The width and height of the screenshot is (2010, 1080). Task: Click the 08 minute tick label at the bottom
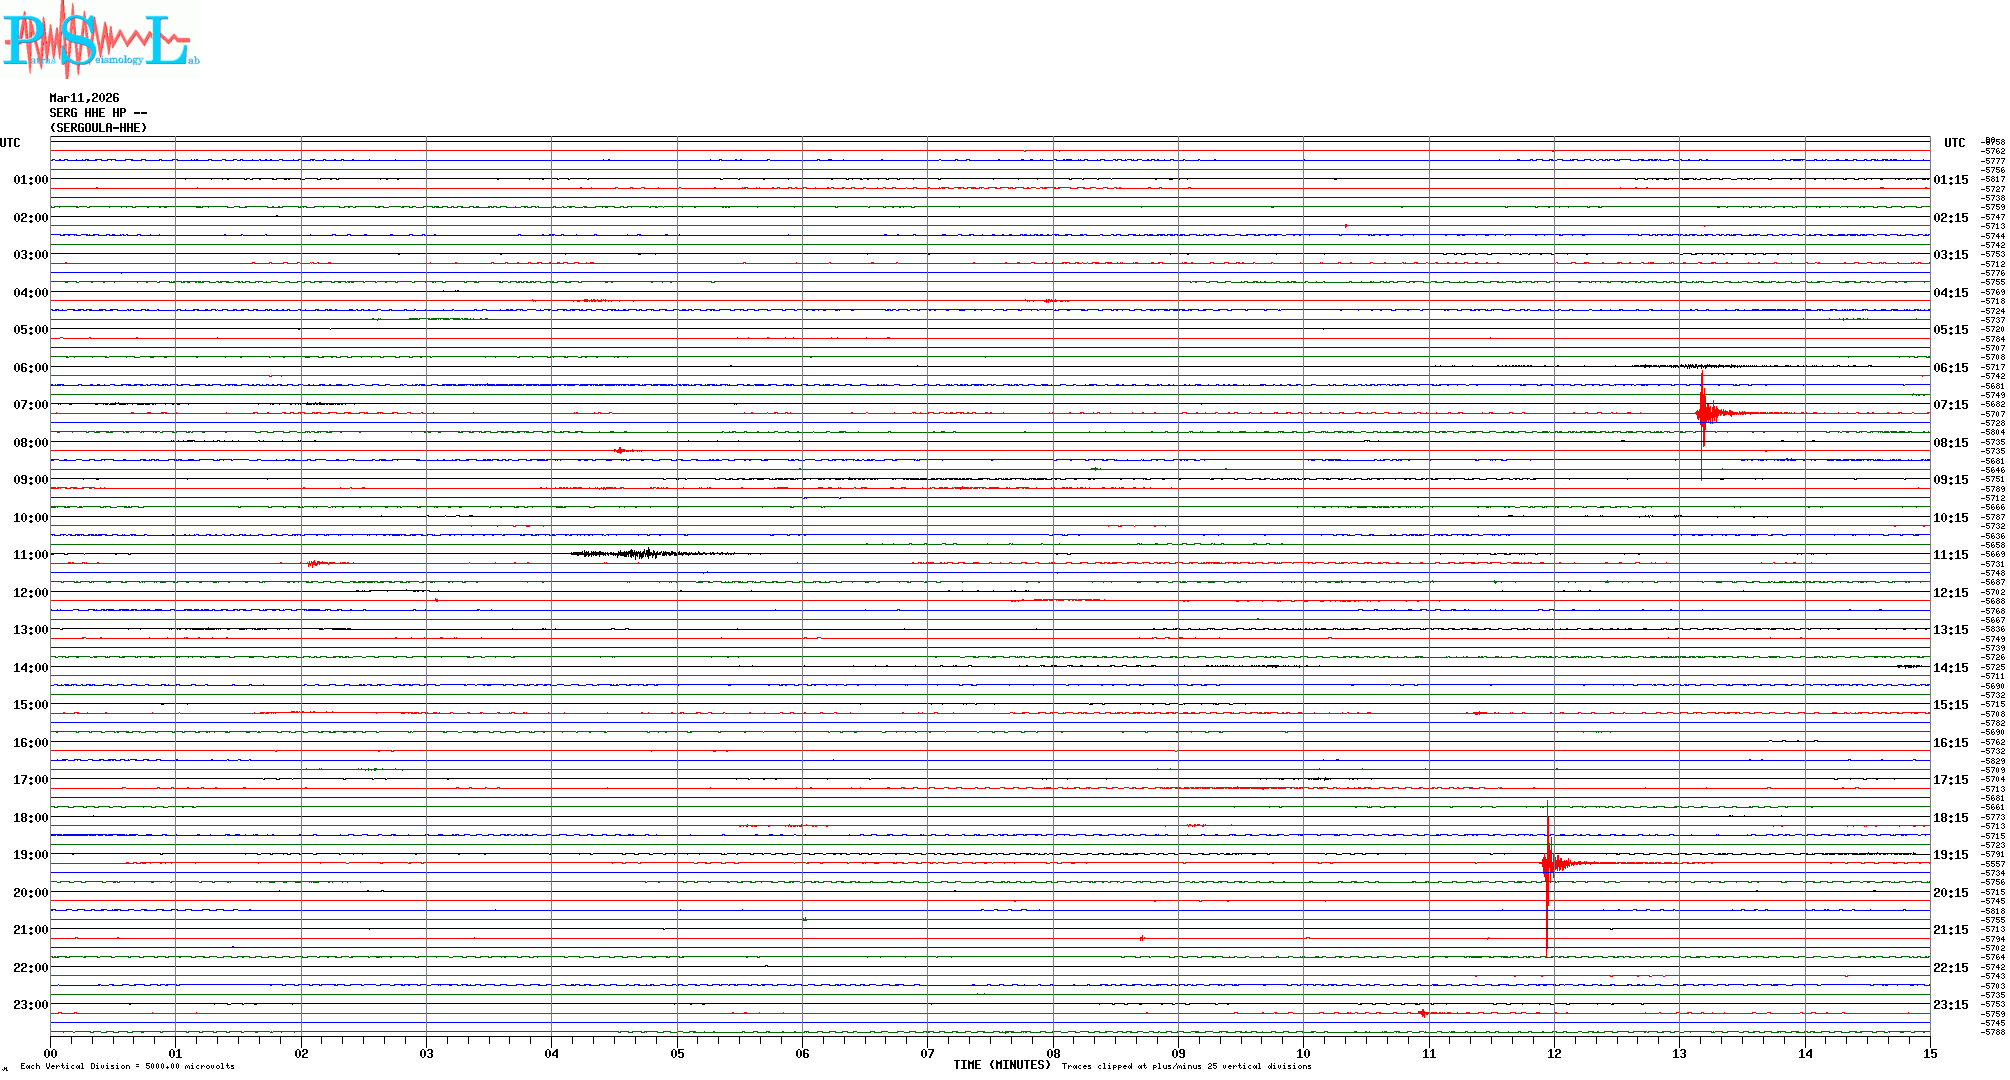click(1053, 1053)
